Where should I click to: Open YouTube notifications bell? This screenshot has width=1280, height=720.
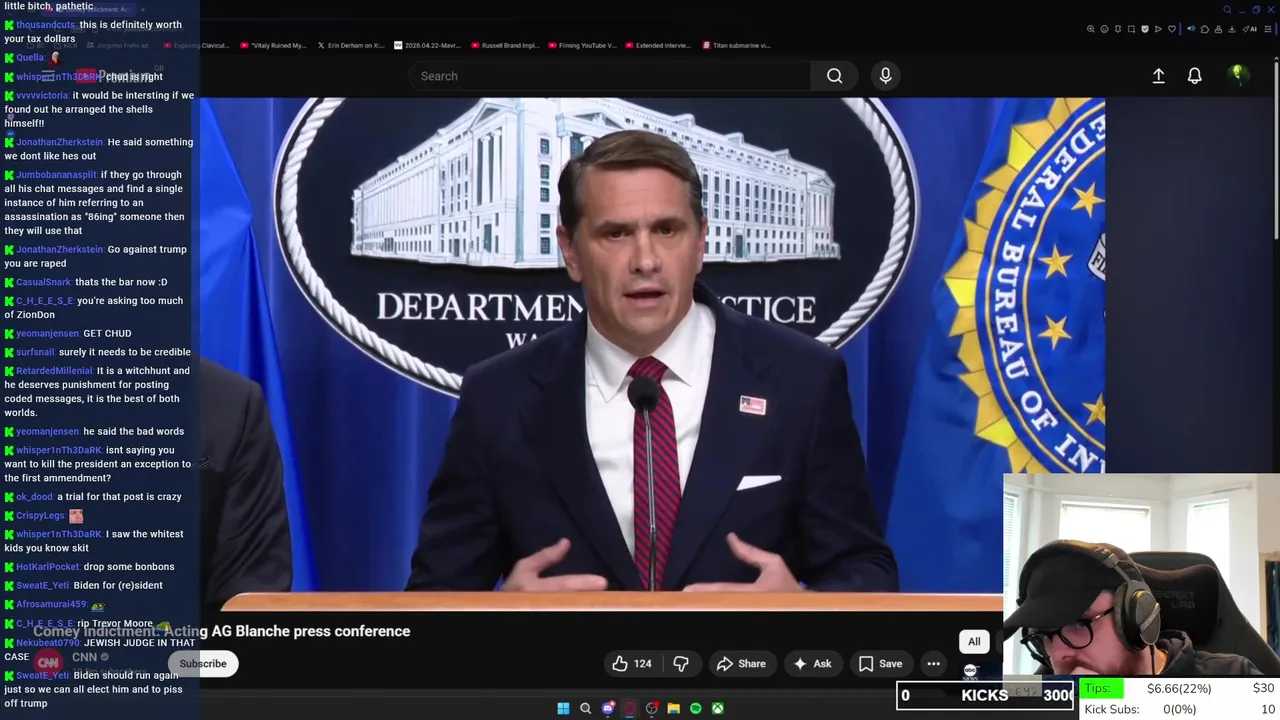[1194, 76]
